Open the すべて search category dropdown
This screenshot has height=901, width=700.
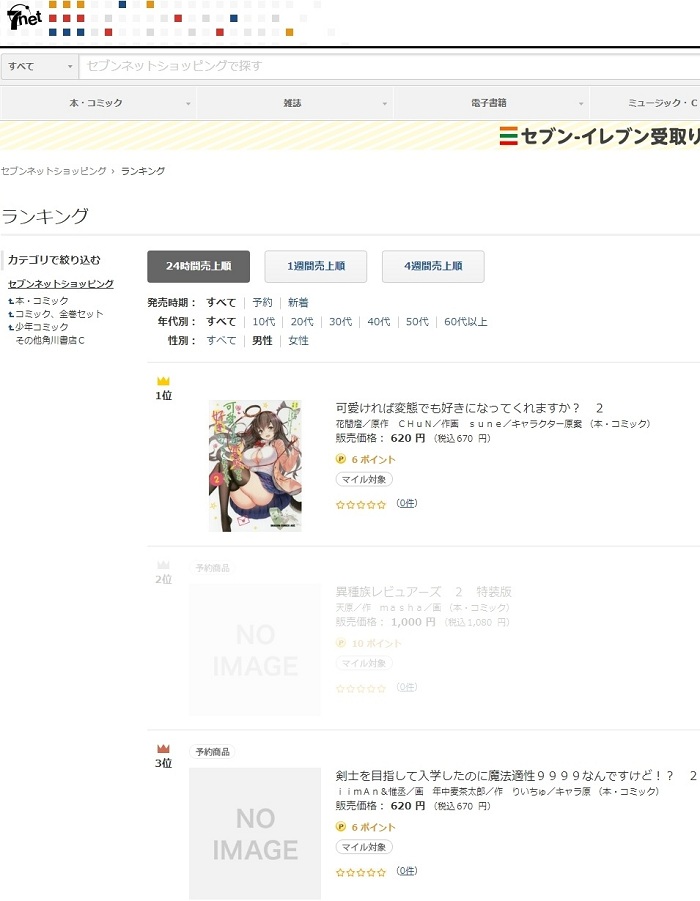tap(39, 66)
